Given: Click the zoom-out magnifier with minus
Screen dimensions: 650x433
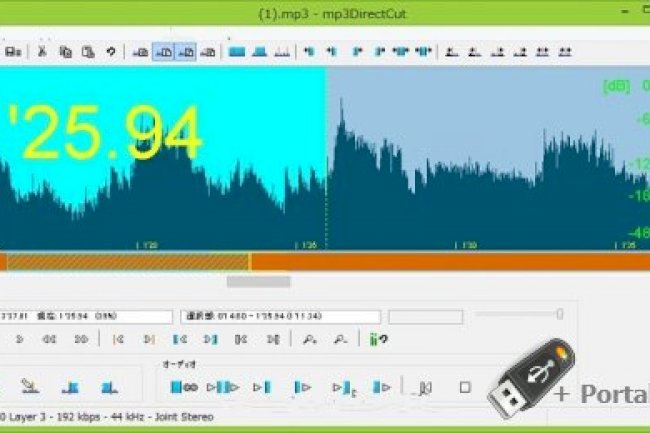Looking at the screenshot, I should tap(340, 340).
